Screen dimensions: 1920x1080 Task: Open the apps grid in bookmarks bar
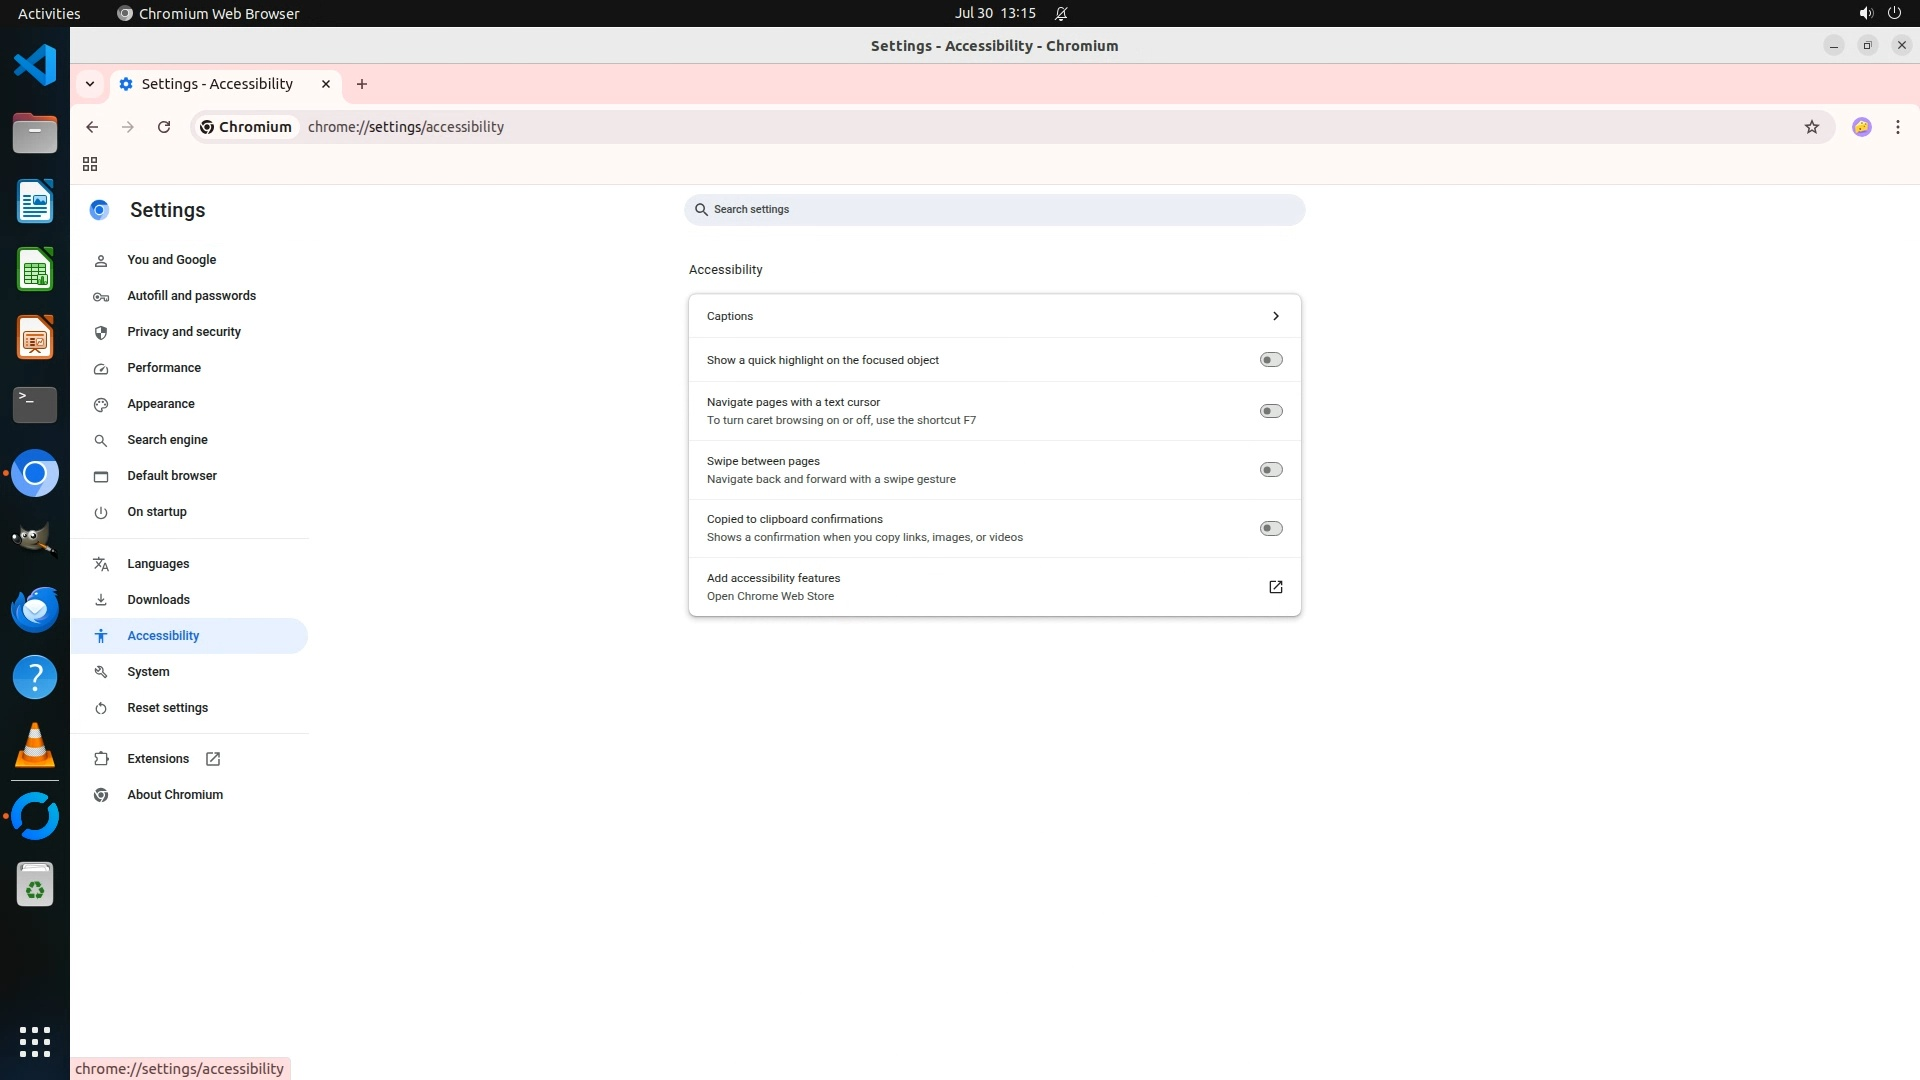click(90, 164)
